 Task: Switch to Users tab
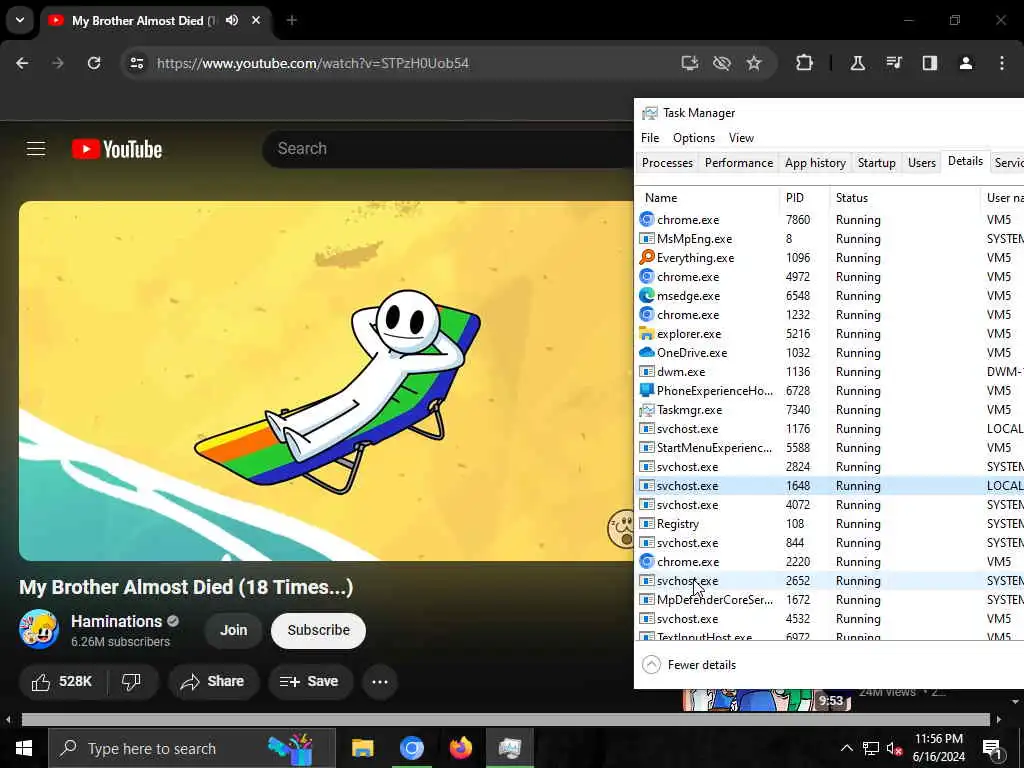point(921,163)
